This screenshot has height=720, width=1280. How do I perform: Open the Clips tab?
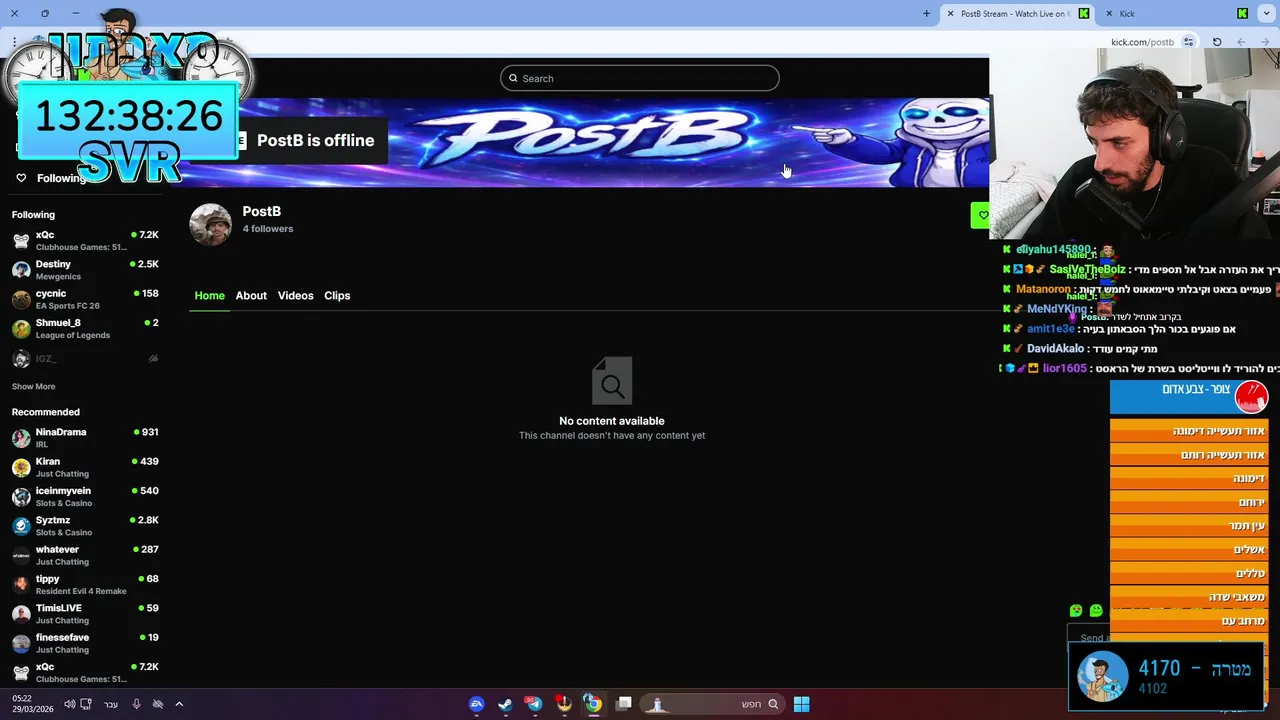coord(337,296)
